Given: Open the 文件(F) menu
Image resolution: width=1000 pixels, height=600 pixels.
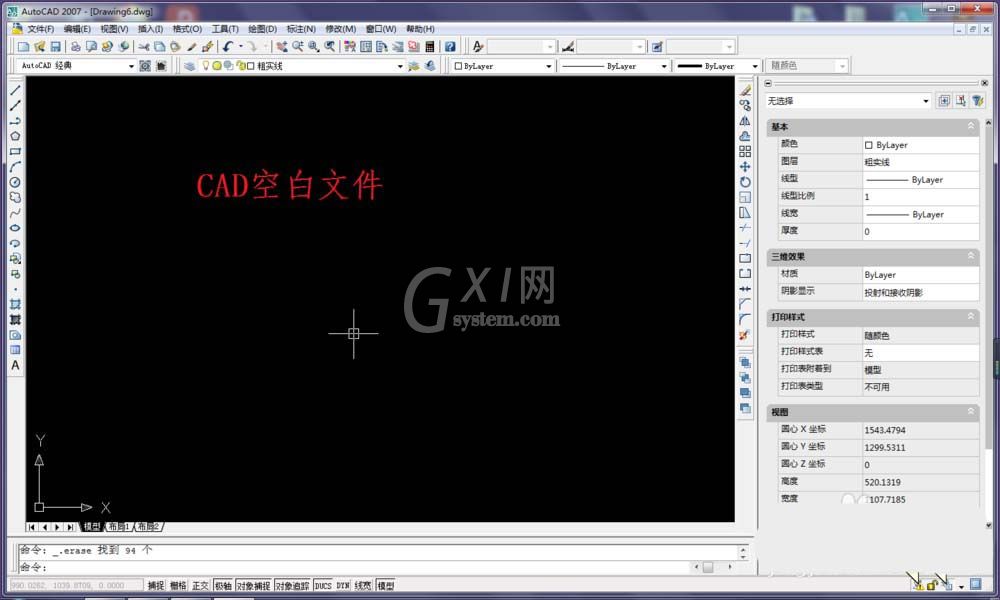Looking at the screenshot, I should tap(40, 29).
